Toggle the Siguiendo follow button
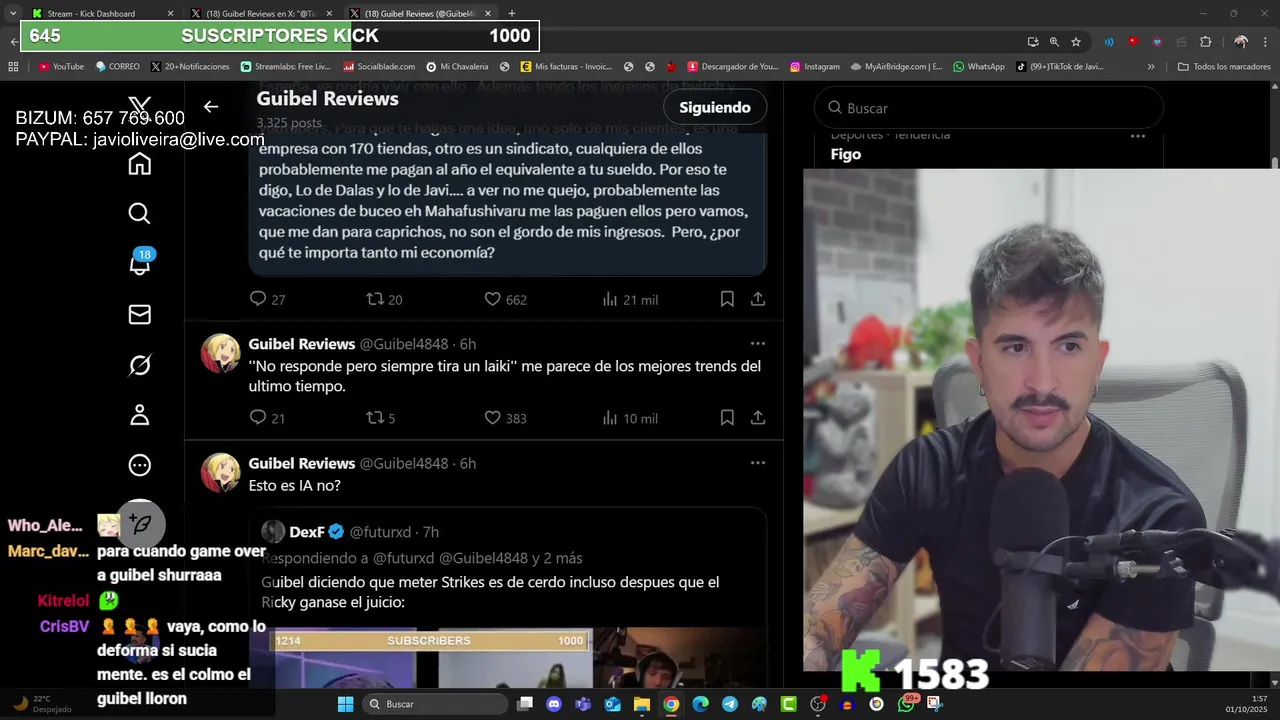Screen dimensions: 1280x720 [x=715, y=107]
